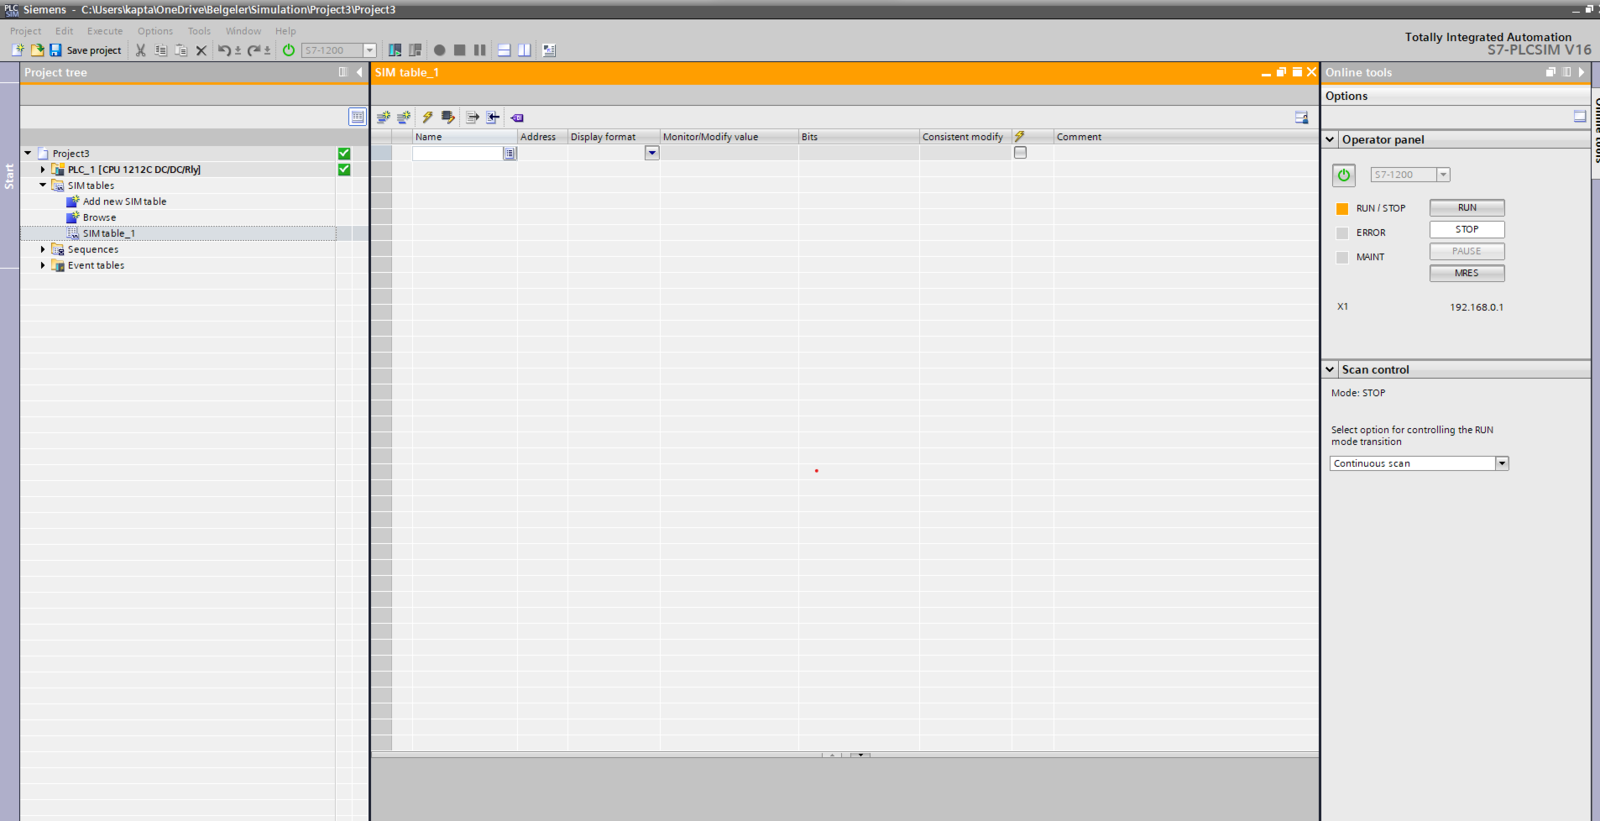
Task: Open the Help menu
Action: 285,31
